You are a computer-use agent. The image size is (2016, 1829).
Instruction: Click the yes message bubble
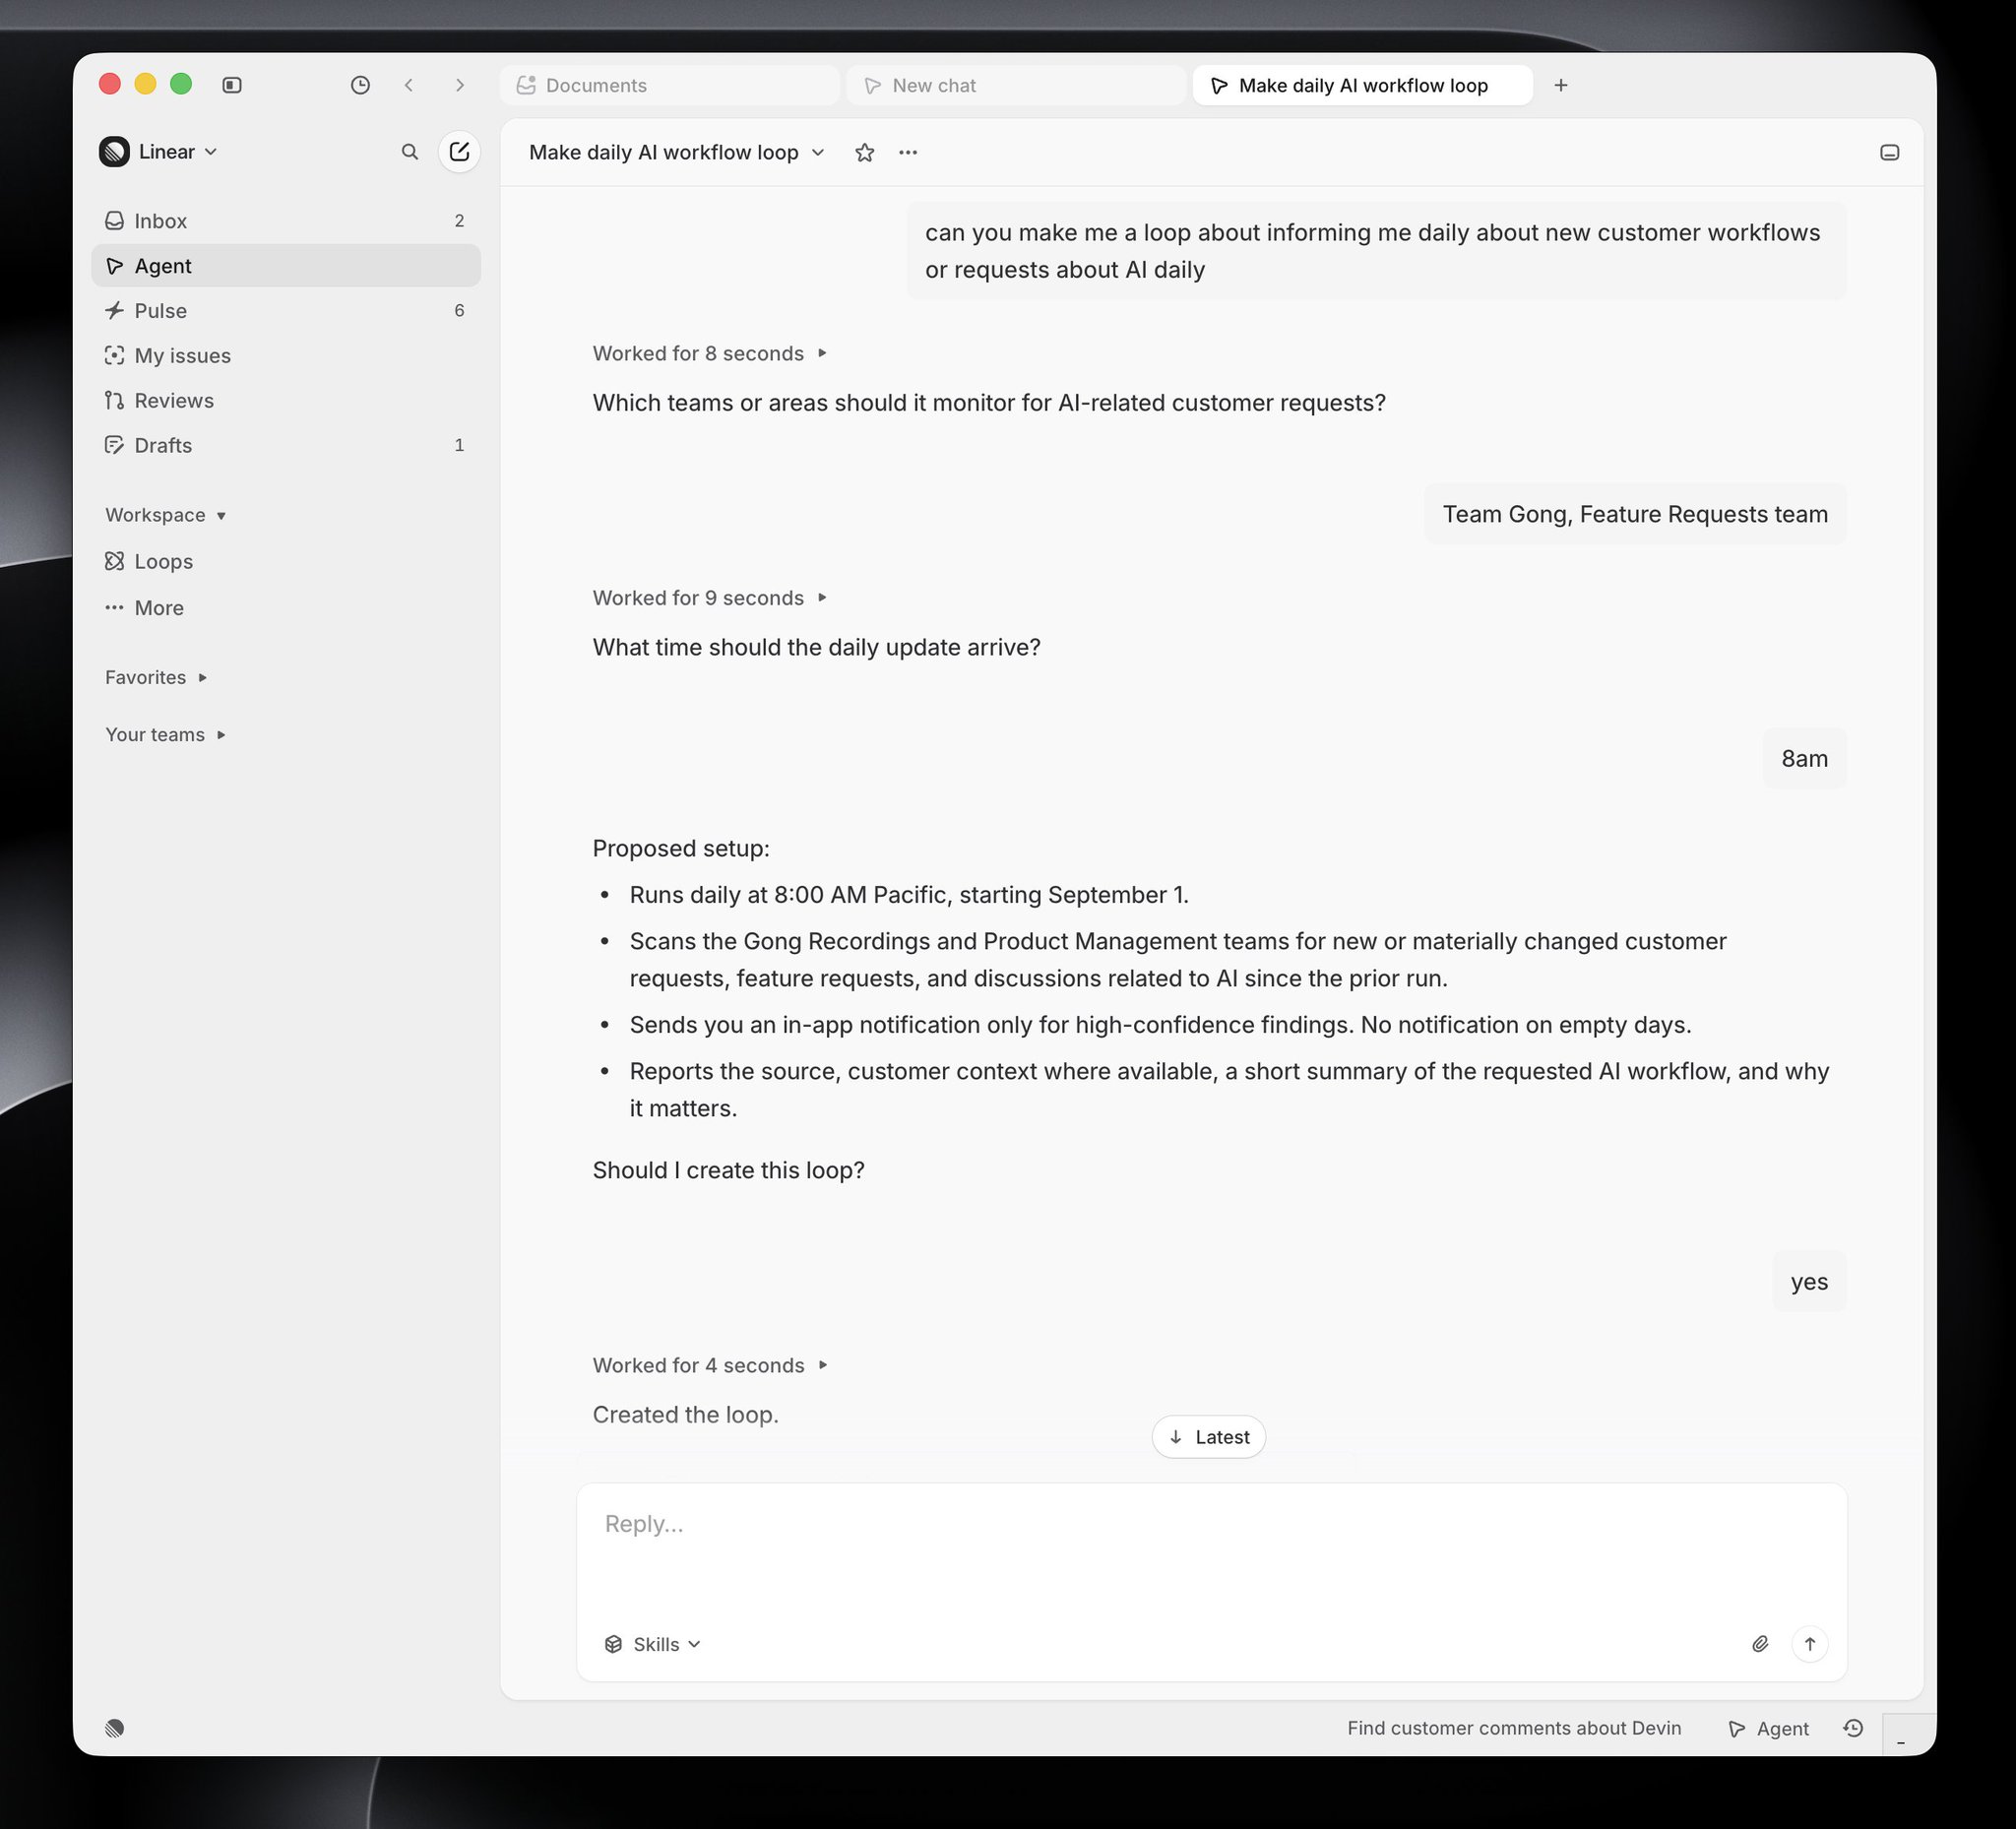click(x=1809, y=1282)
